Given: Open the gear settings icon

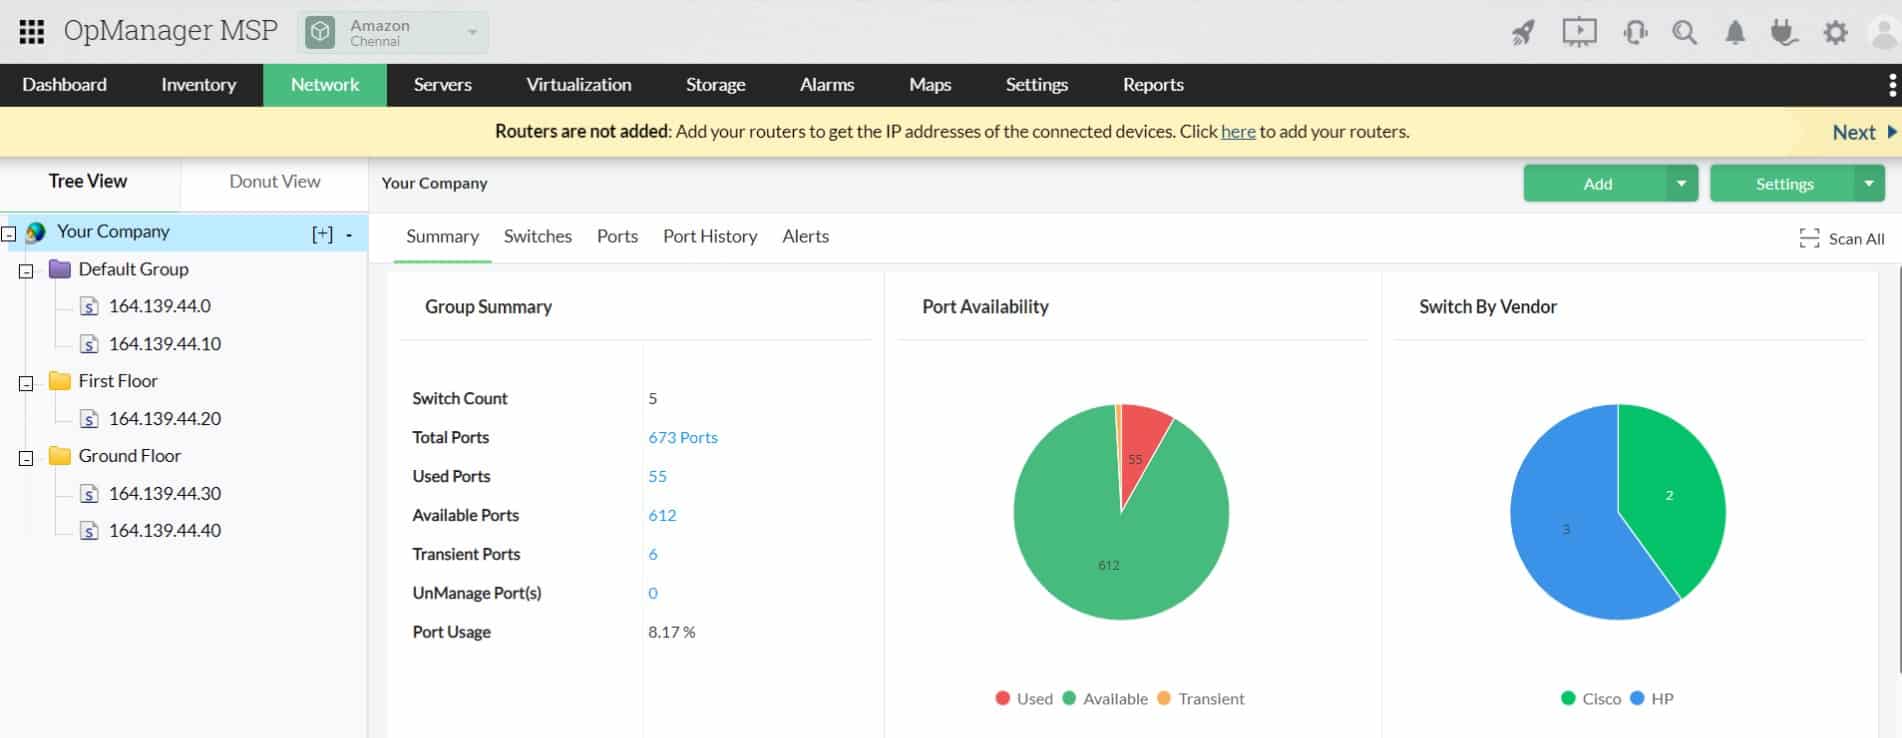Looking at the screenshot, I should [1835, 33].
